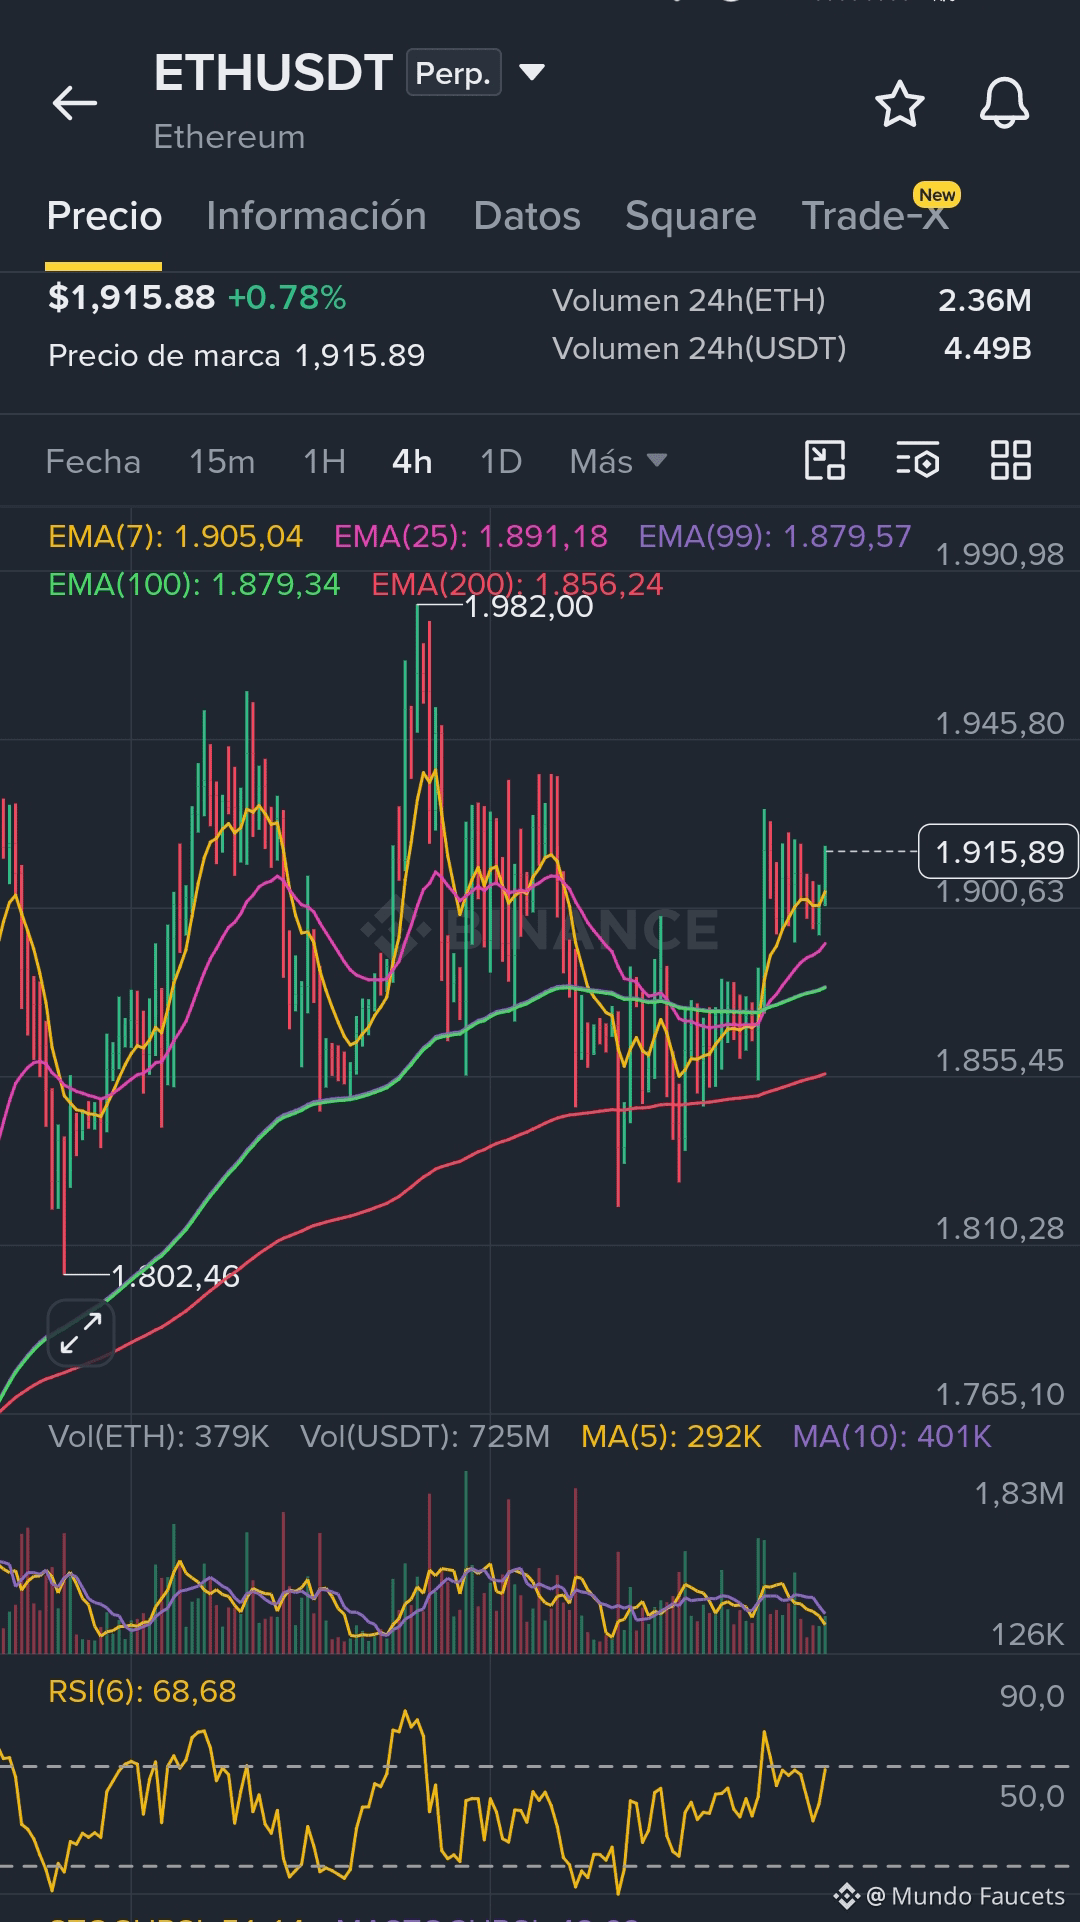Tap the EMA(100): 1.879,34 indicator label
Image resolution: width=1080 pixels, height=1922 pixels.
(x=194, y=585)
